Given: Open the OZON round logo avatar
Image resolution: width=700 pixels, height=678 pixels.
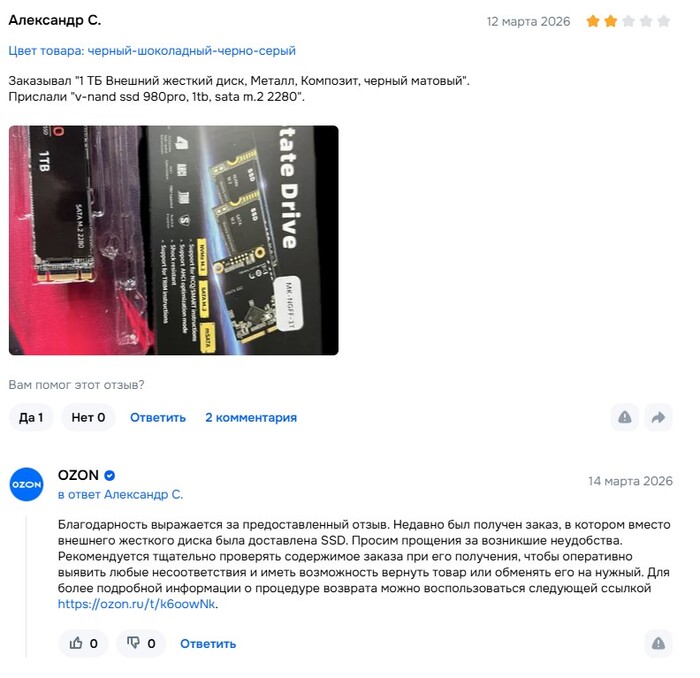Looking at the screenshot, I should point(26,484).
